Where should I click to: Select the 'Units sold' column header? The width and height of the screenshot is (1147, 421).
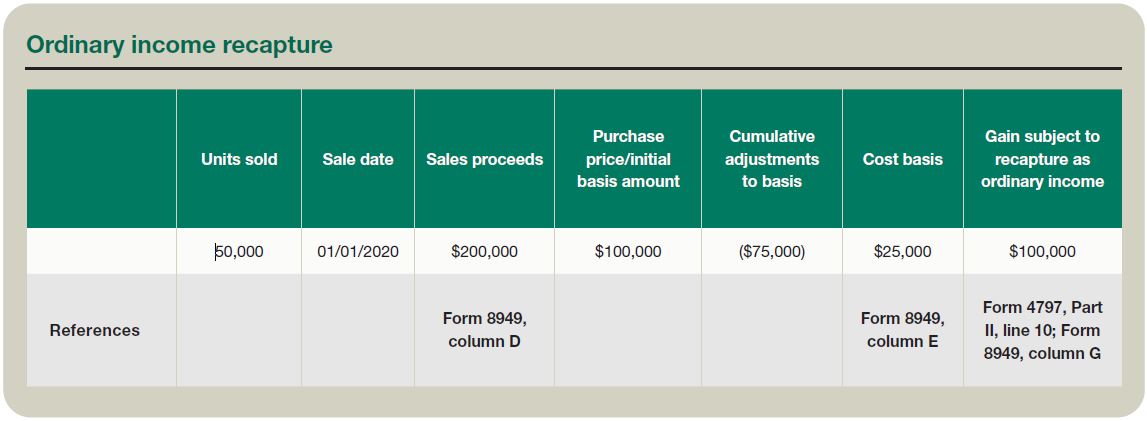coord(239,159)
